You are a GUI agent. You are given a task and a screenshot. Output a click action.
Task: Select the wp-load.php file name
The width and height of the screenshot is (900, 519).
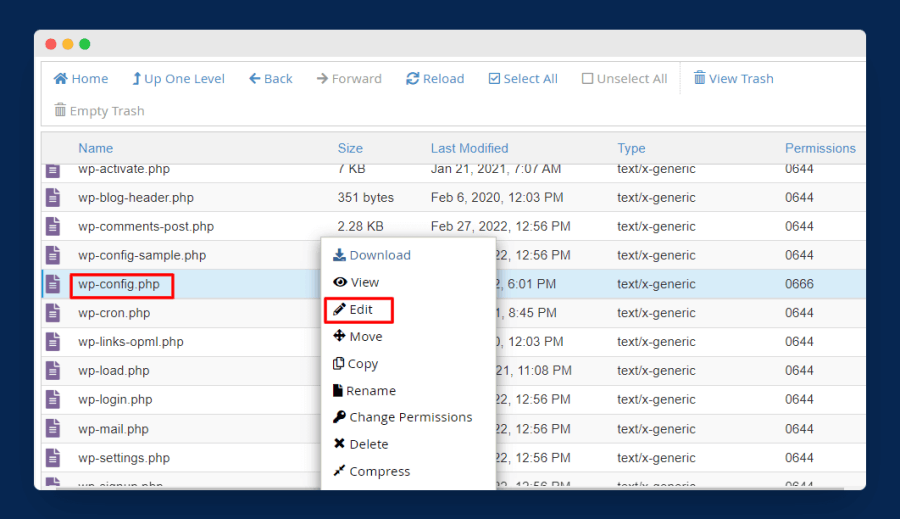(114, 370)
